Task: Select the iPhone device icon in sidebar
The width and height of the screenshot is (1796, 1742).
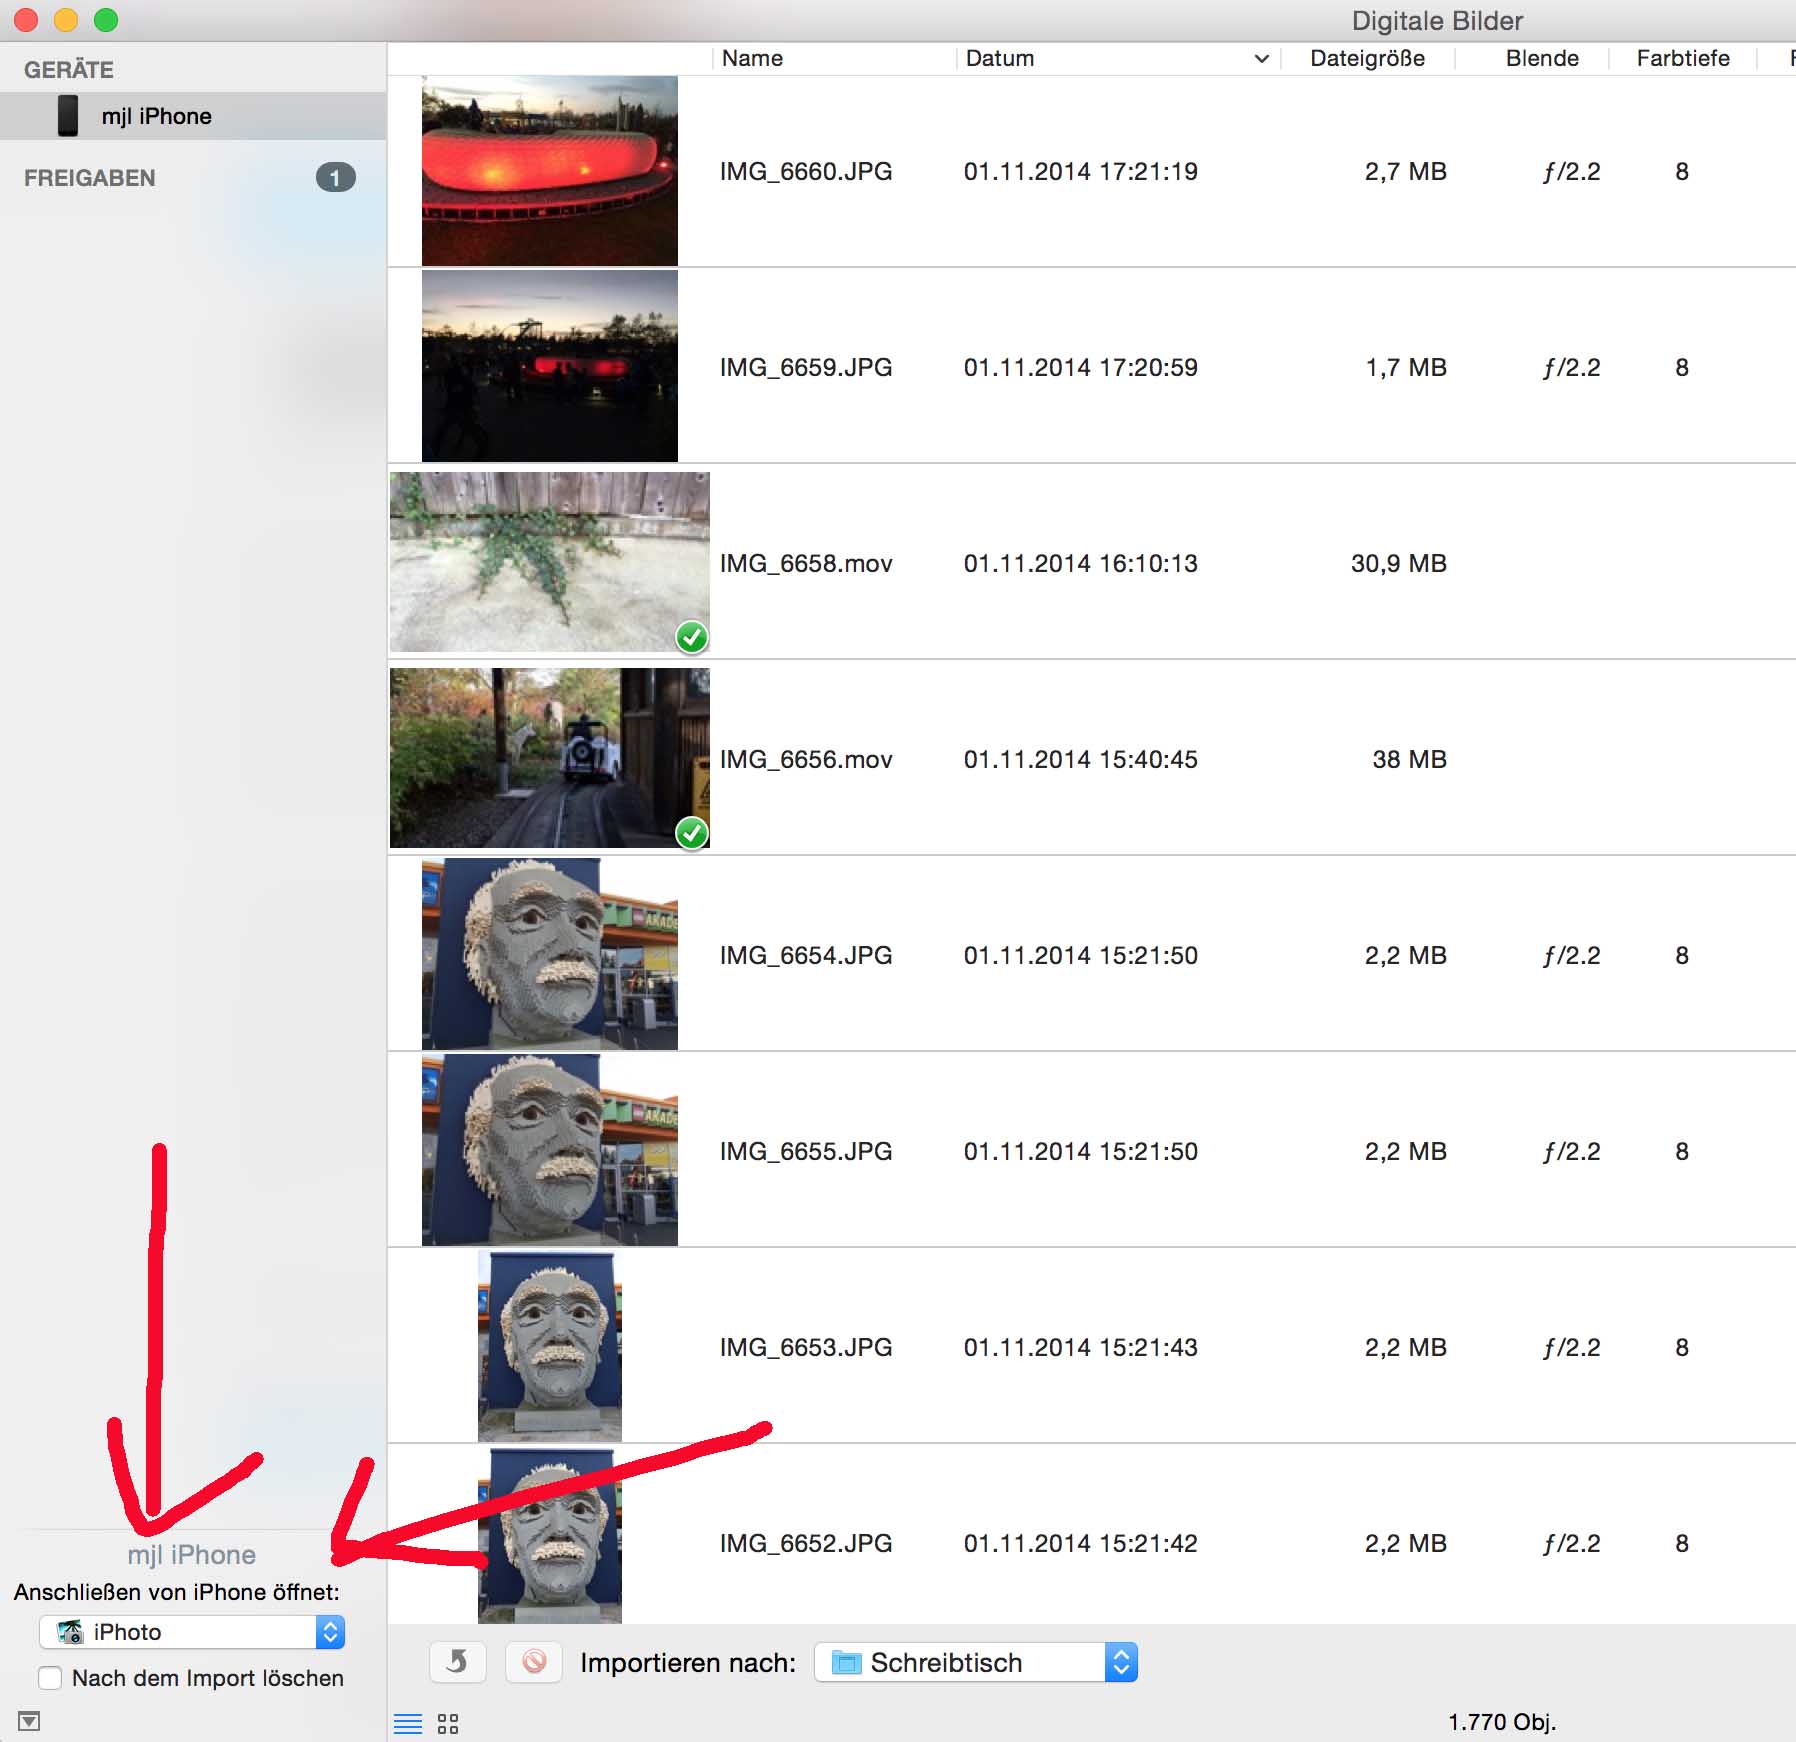Action: tap(68, 116)
